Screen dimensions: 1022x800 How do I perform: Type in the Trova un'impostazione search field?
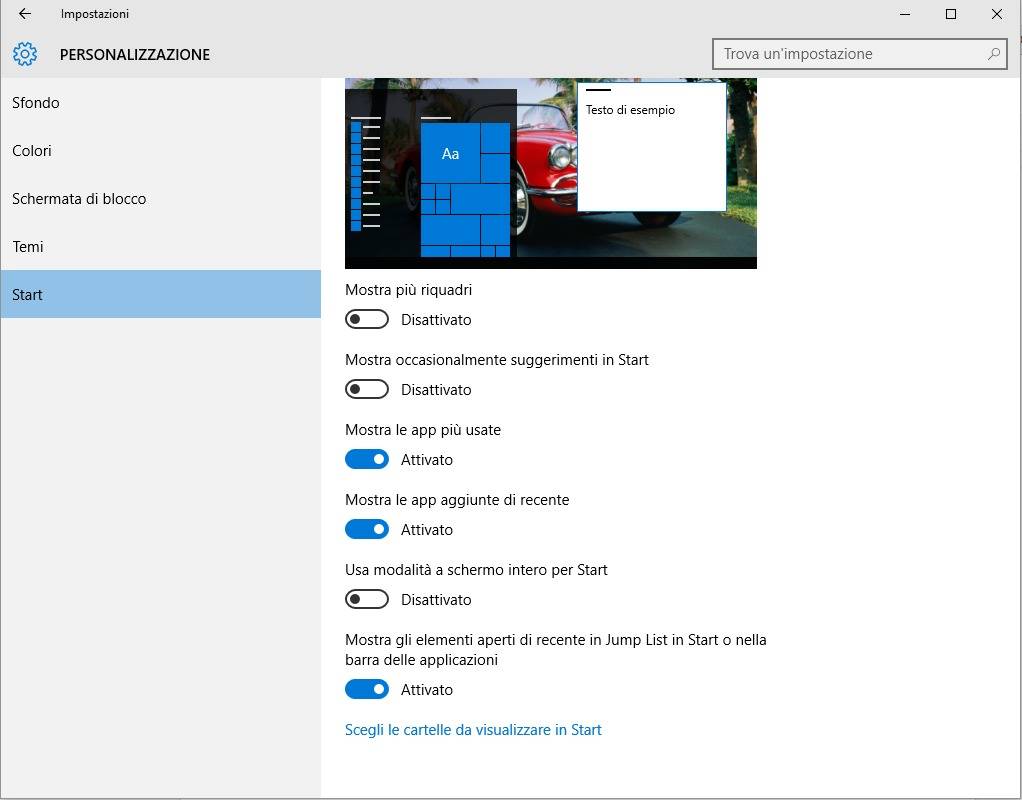pos(850,54)
